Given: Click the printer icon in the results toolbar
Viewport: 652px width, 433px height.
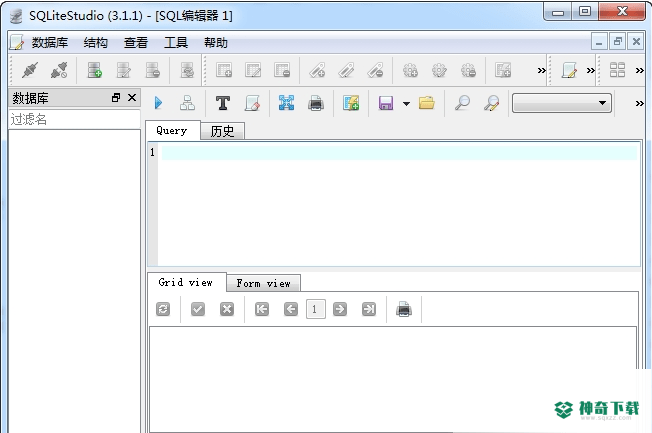Looking at the screenshot, I should point(404,309).
